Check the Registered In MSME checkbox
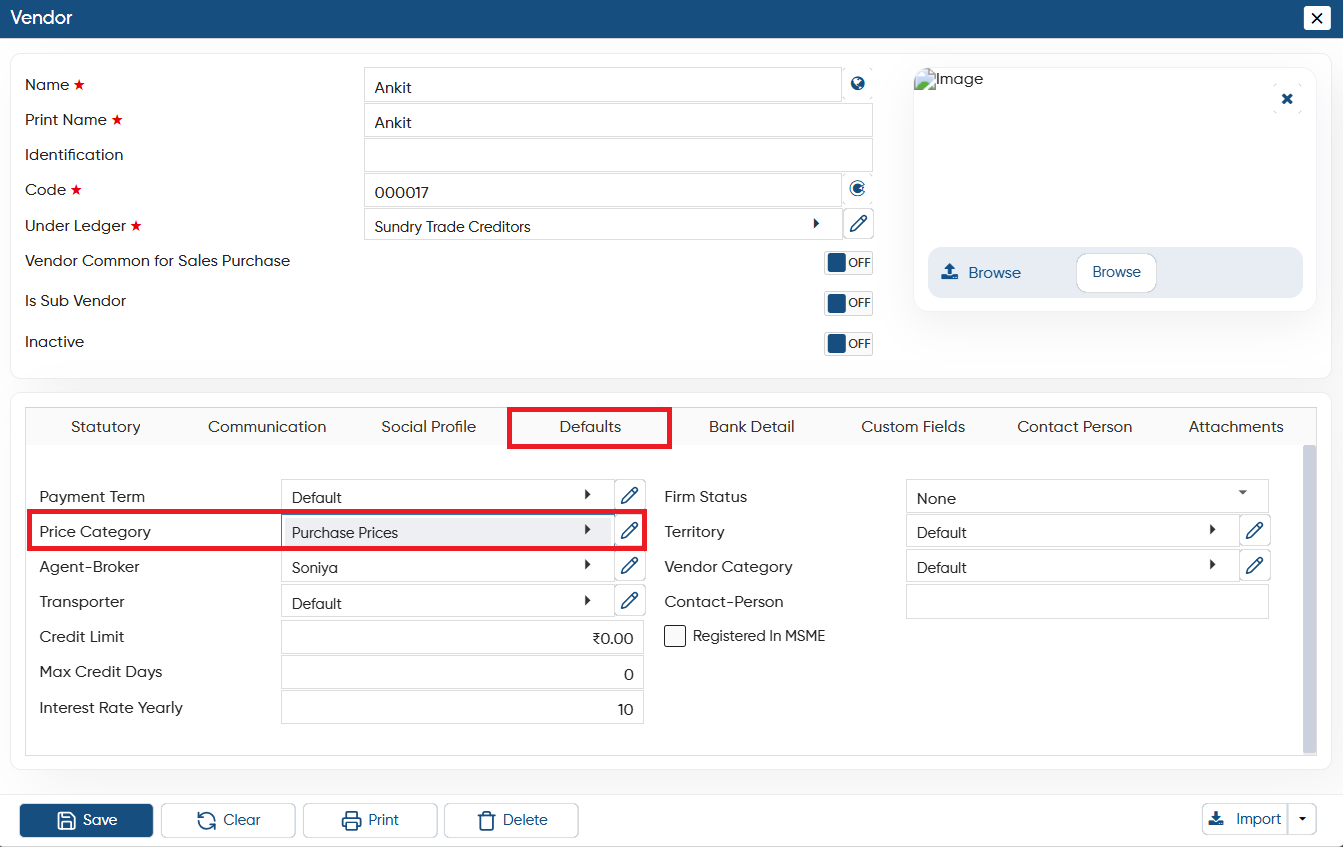The height and width of the screenshot is (847, 1343). (675, 636)
